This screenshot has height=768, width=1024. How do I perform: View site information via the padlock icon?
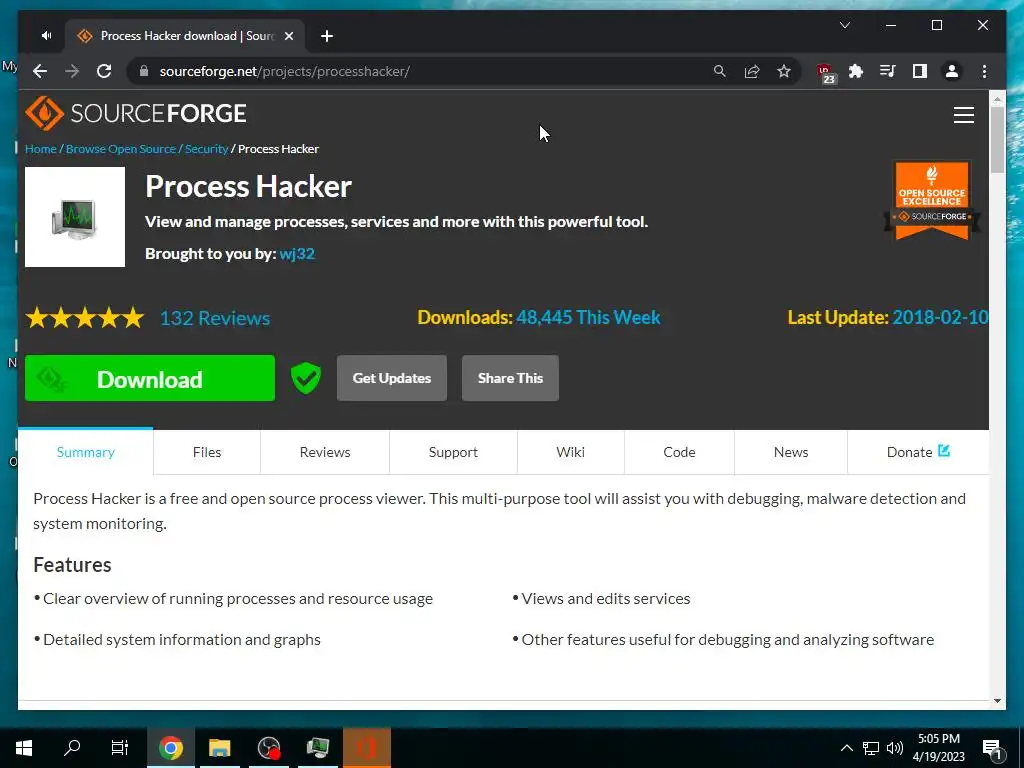144,71
